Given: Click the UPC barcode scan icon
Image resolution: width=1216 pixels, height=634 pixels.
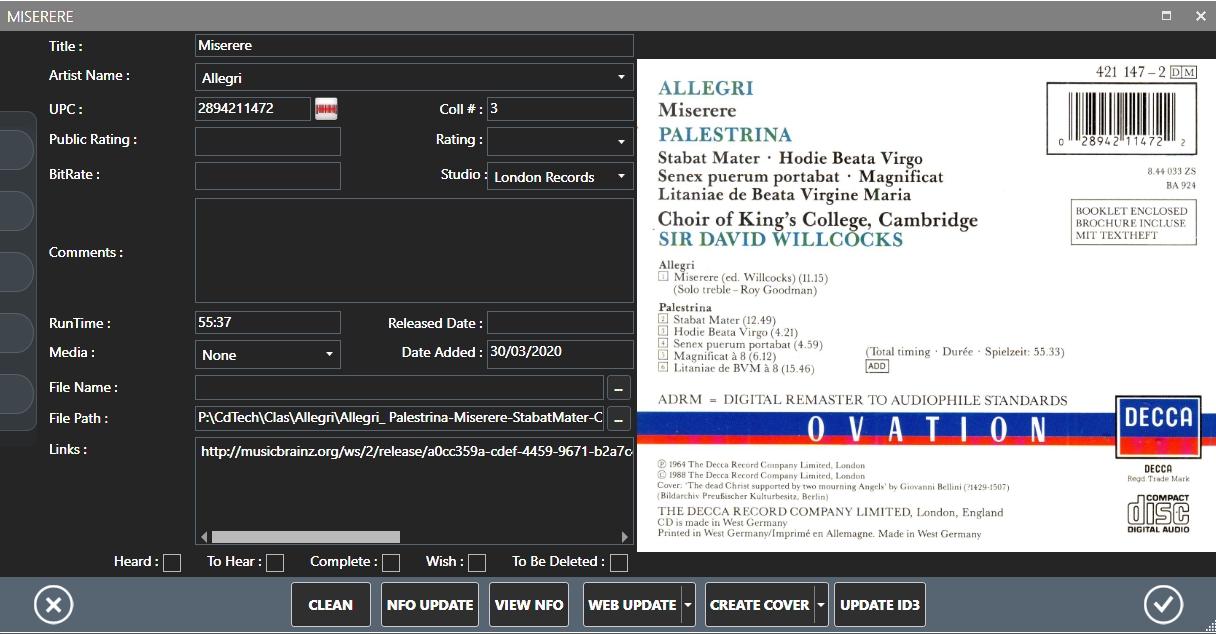Looking at the screenshot, I should pos(326,109).
